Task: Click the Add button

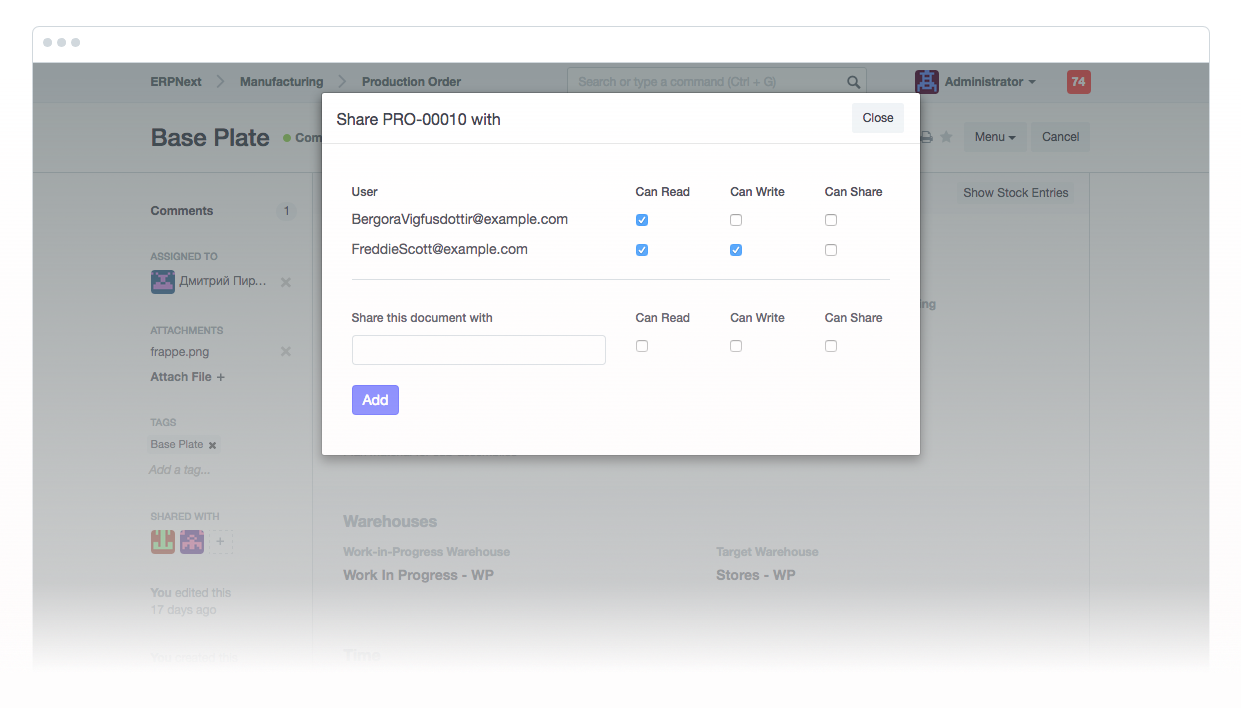Action: (x=375, y=400)
